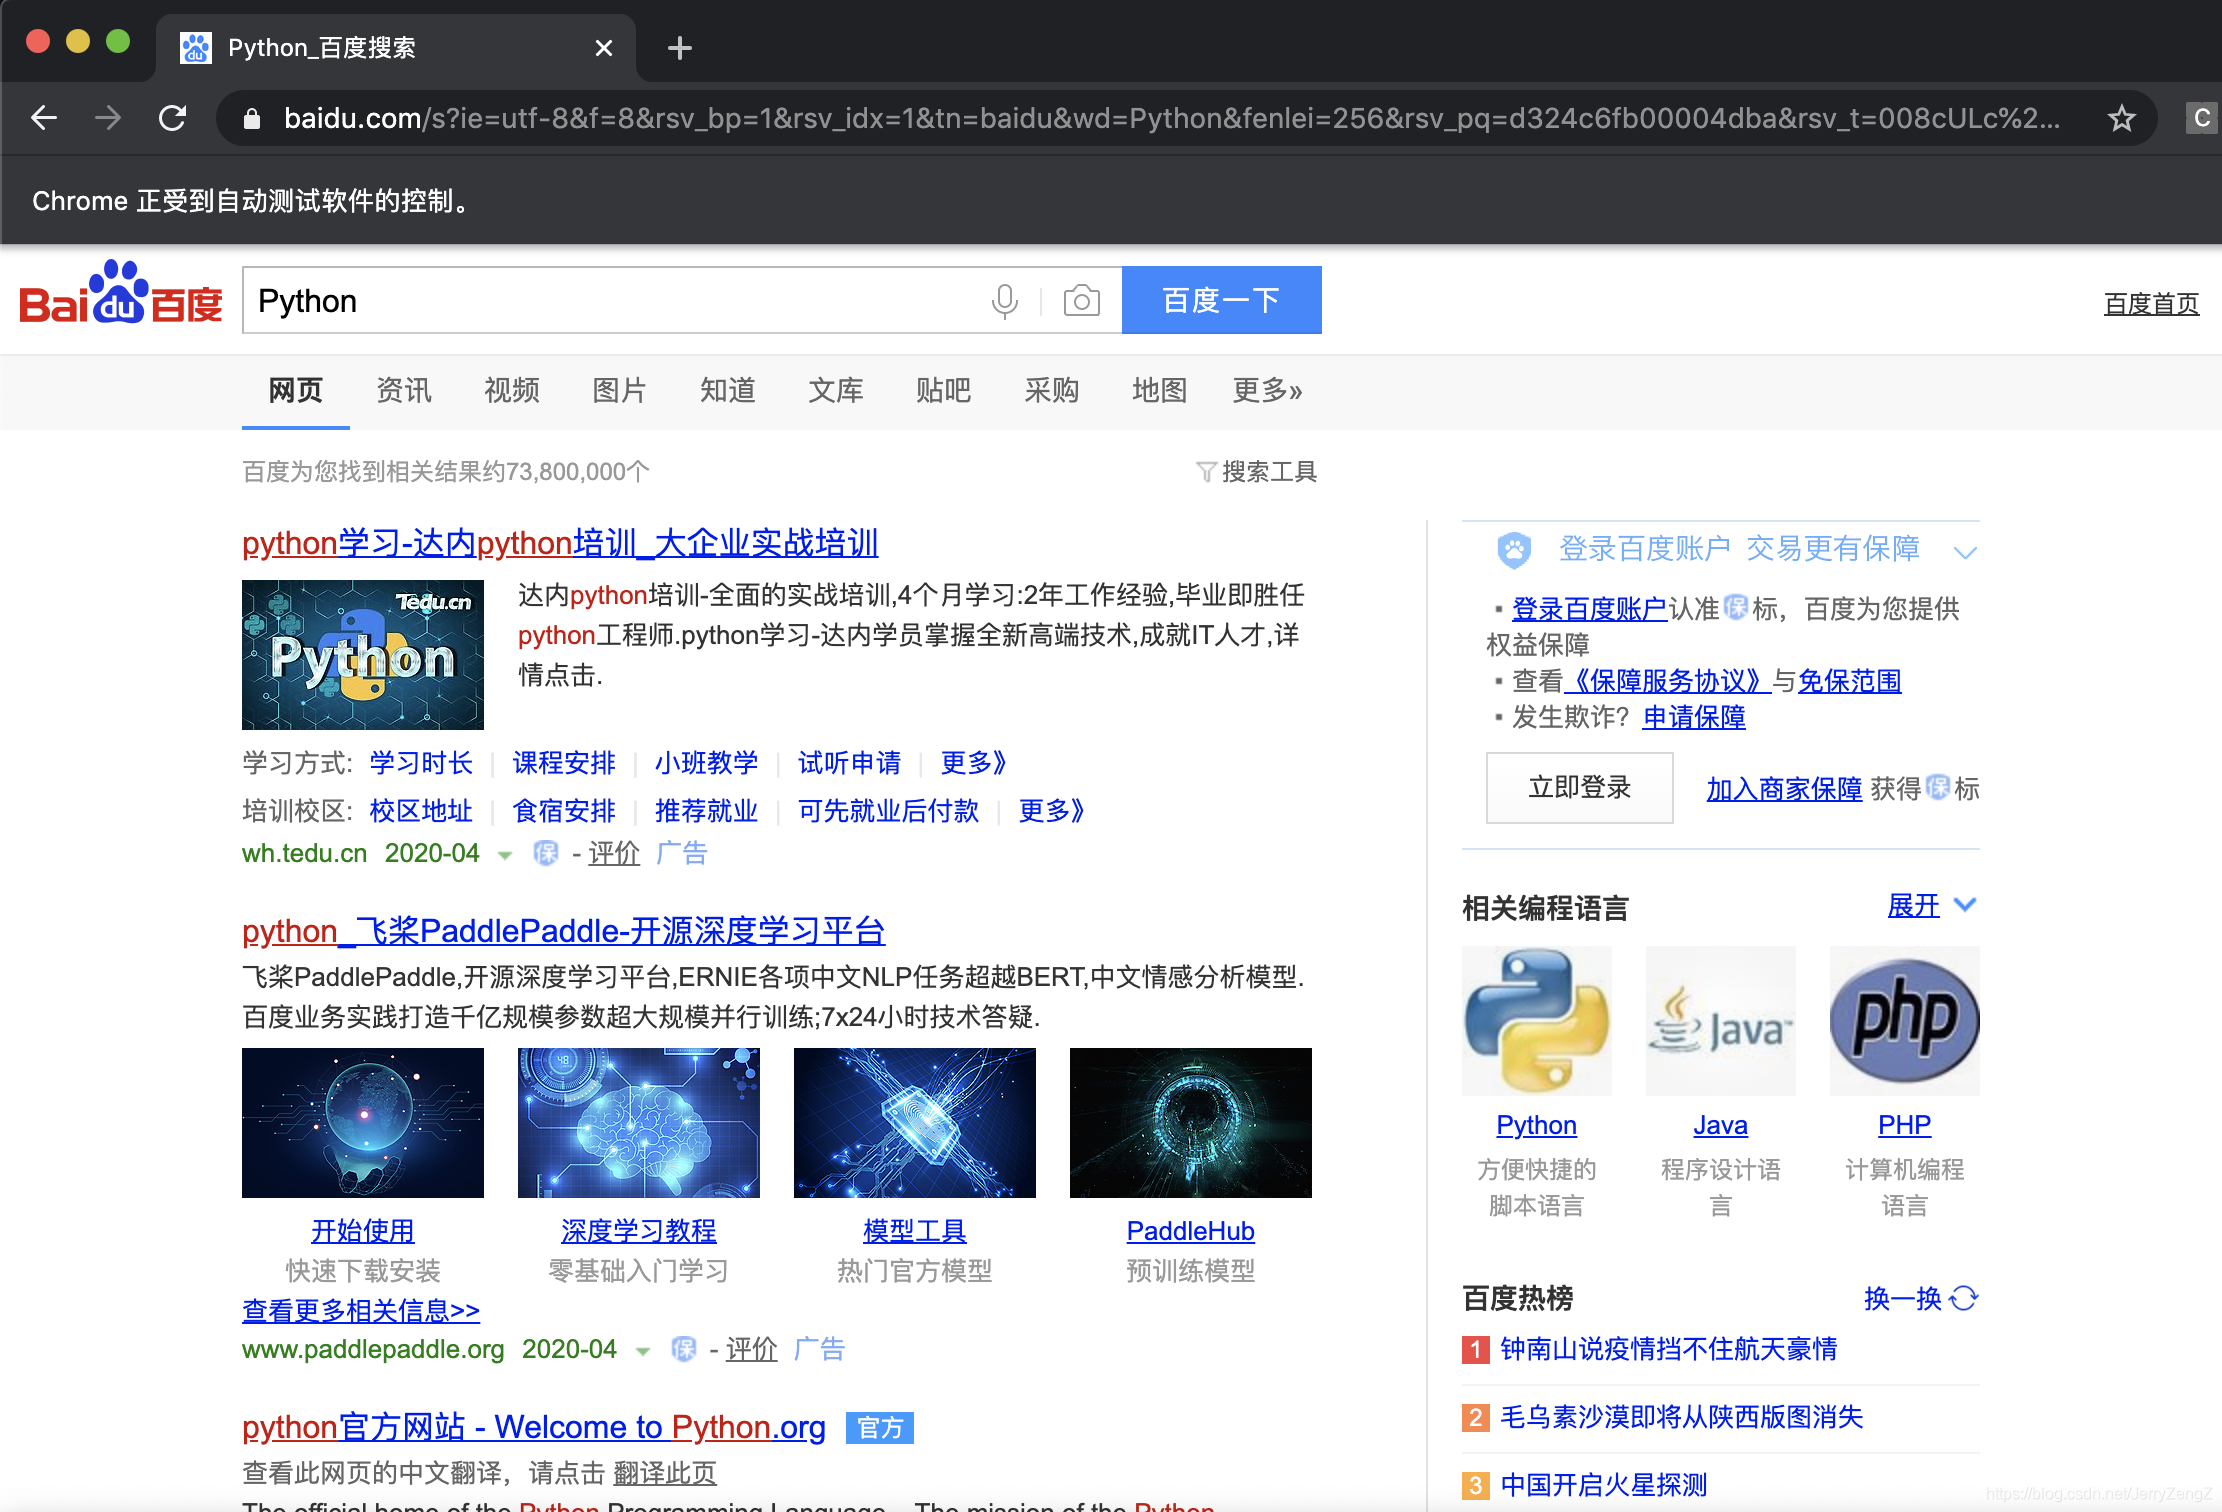Open 查看更多相关信息>> link
The height and width of the screenshot is (1512, 2222).
coord(361,1310)
